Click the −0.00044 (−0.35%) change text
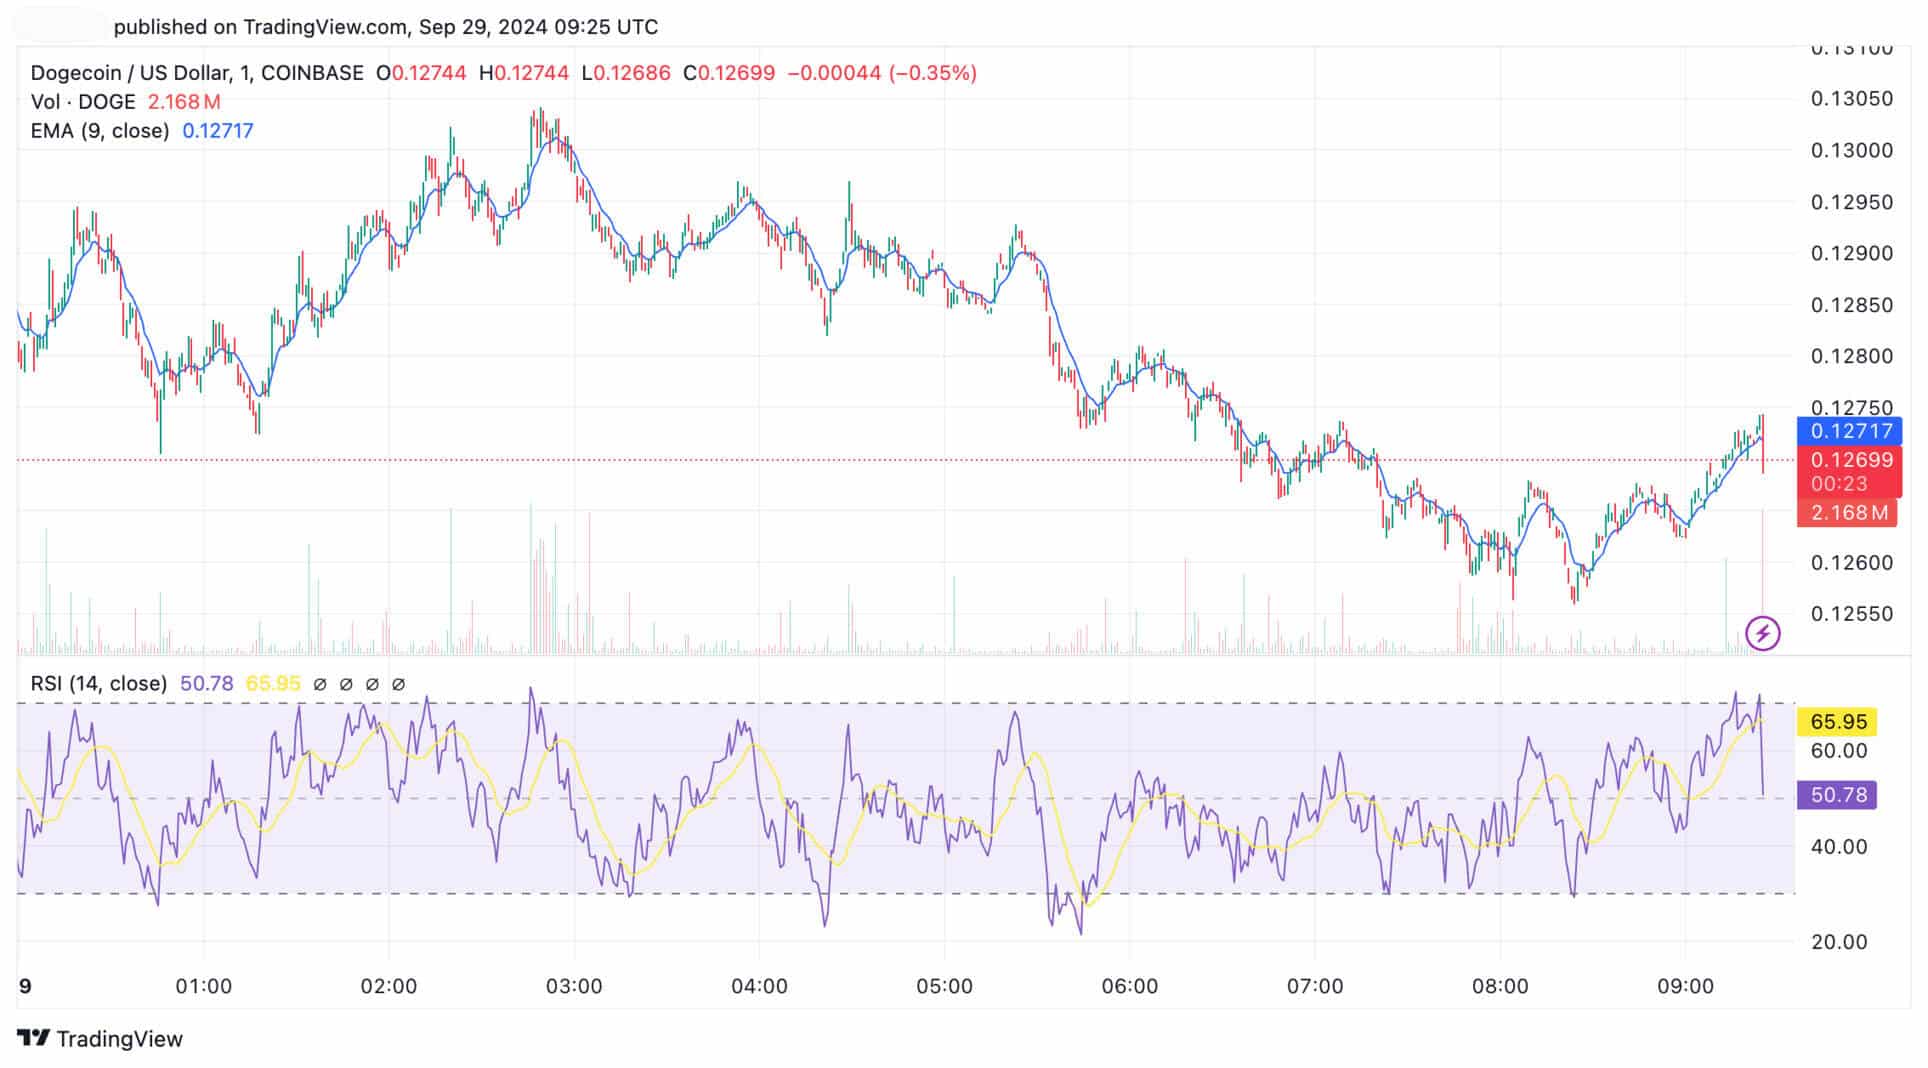This screenshot has width=1928, height=1068. pyautogui.click(x=882, y=73)
